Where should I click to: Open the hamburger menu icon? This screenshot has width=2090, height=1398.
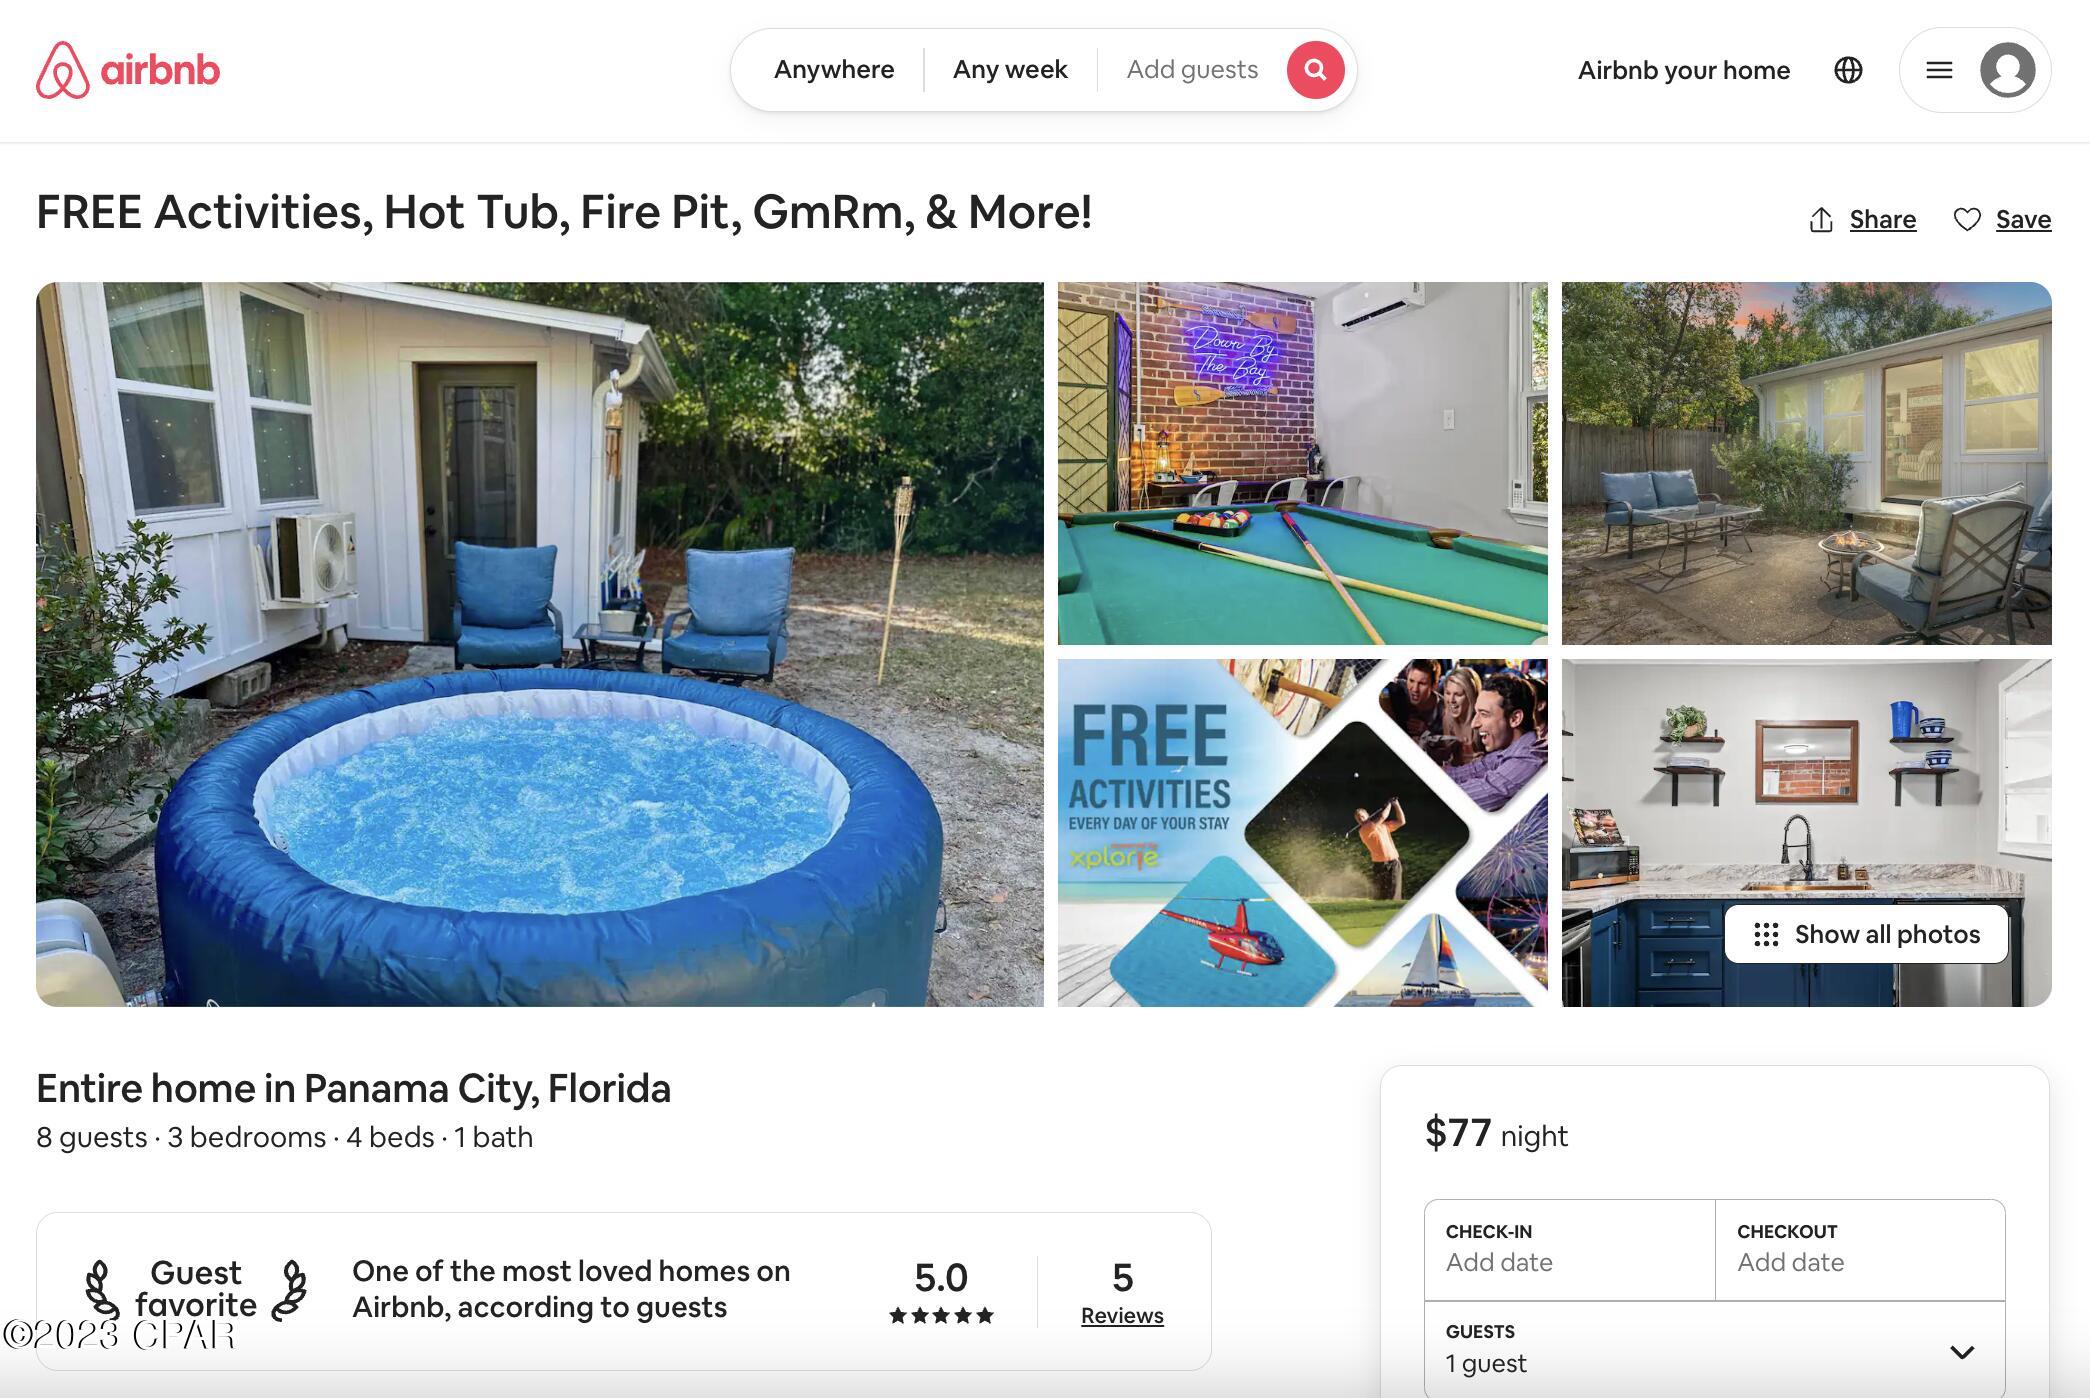(1939, 70)
